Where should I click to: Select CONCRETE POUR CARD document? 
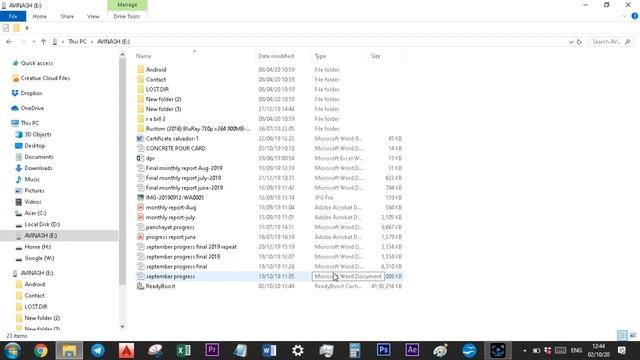pyautogui.click(x=176, y=148)
